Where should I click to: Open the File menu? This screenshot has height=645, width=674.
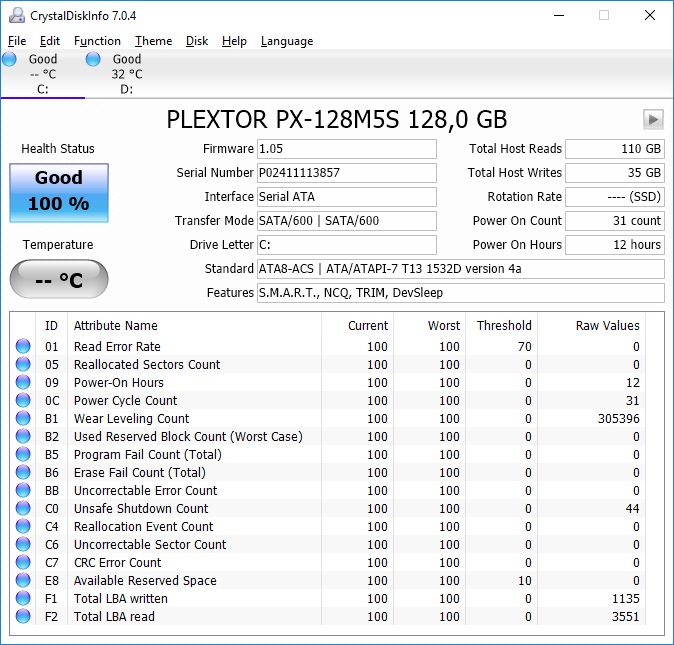point(17,41)
